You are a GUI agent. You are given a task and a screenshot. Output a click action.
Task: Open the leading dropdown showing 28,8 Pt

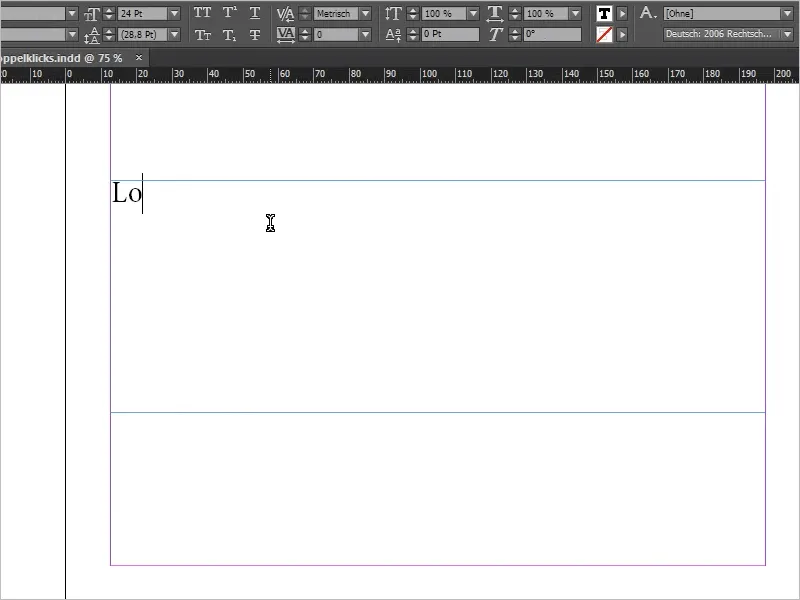pyautogui.click(x=174, y=35)
